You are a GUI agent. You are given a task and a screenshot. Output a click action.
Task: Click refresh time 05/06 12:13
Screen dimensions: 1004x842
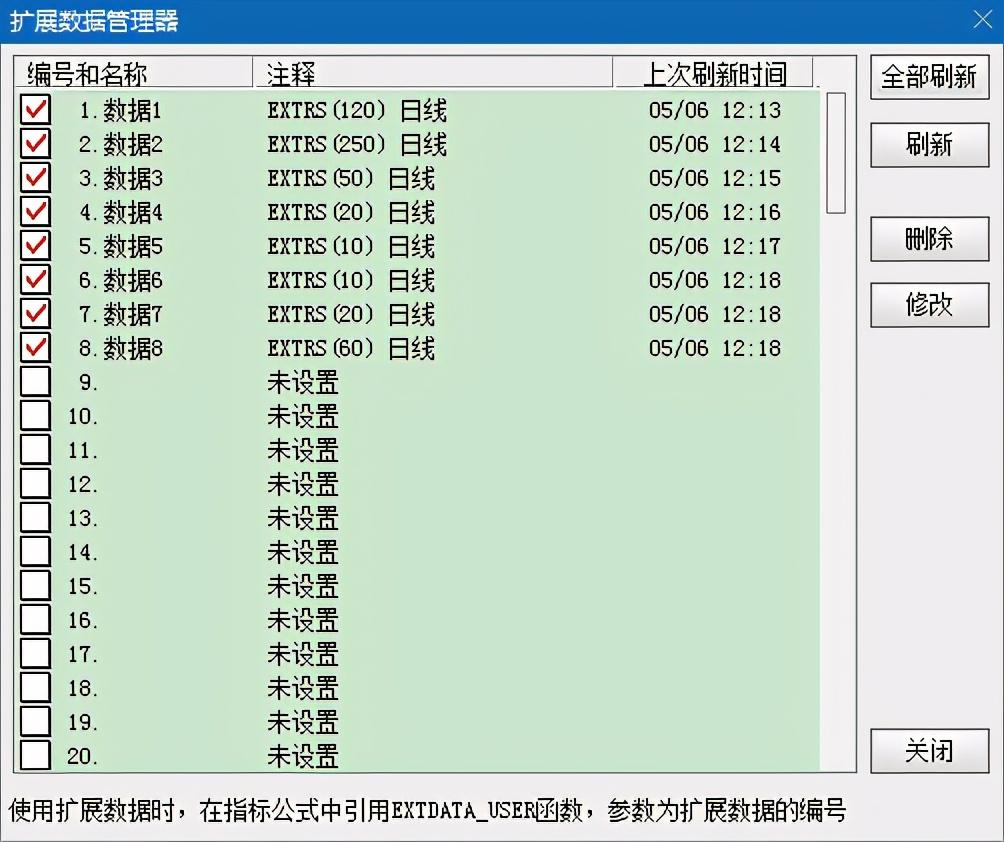click(x=715, y=110)
